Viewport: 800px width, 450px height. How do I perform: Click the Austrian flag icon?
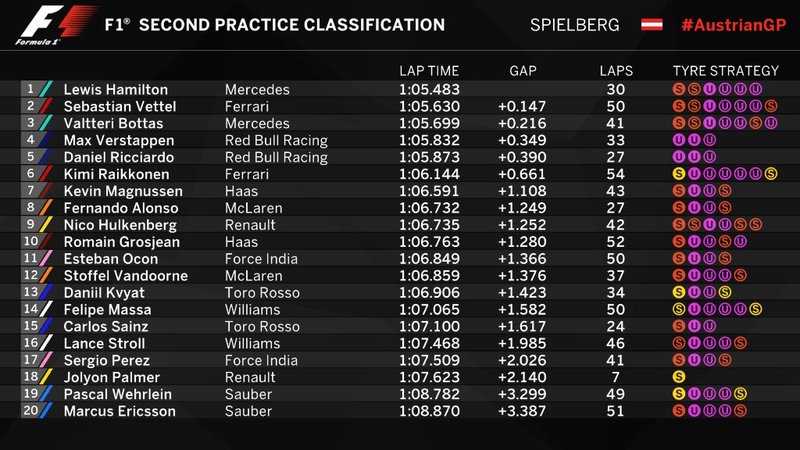652,24
